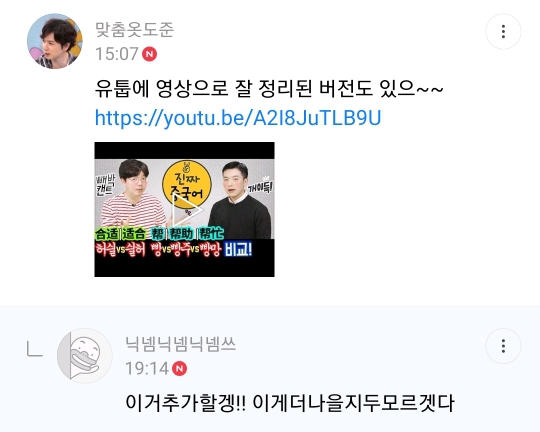Open the 닉넴닉넴닉넴쓰 username profile
The image size is (540, 432).
point(180,344)
